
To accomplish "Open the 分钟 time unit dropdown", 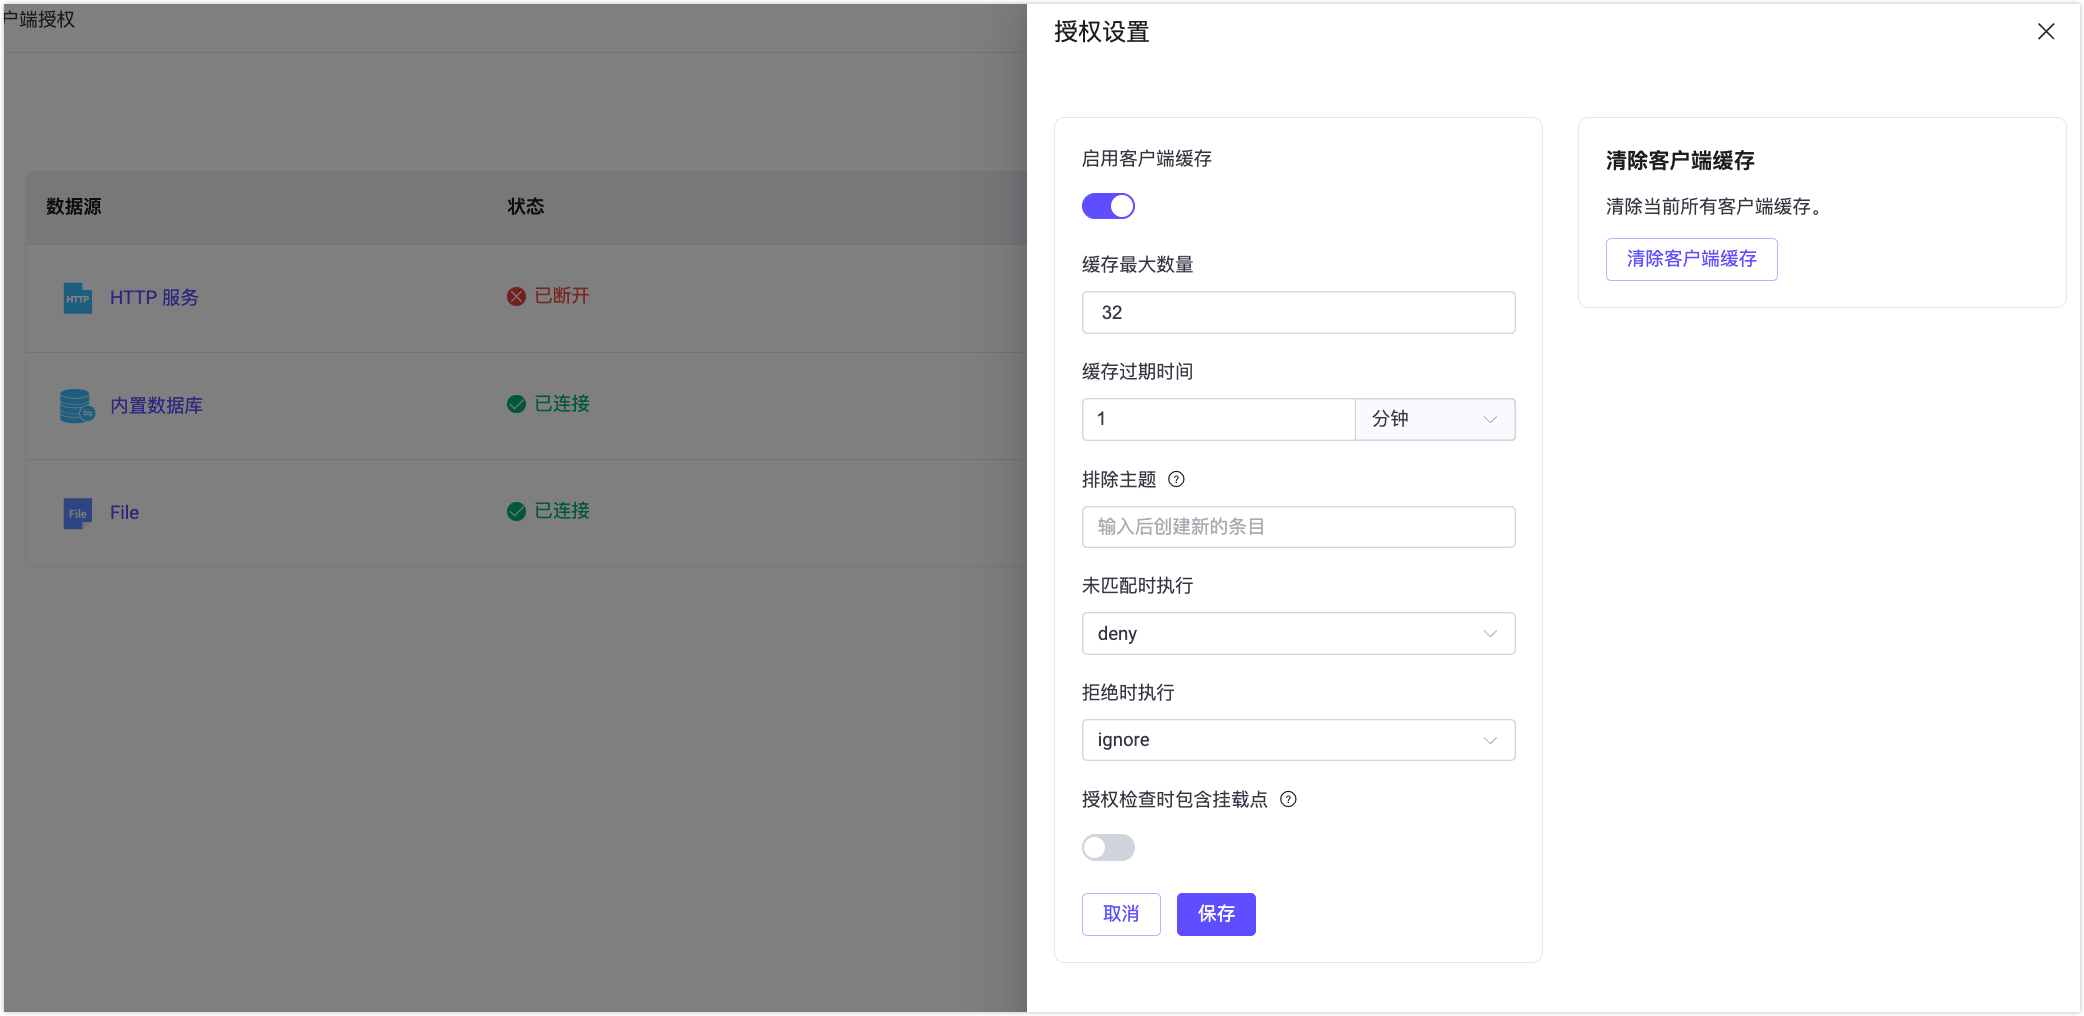I will pyautogui.click(x=1434, y=419).
